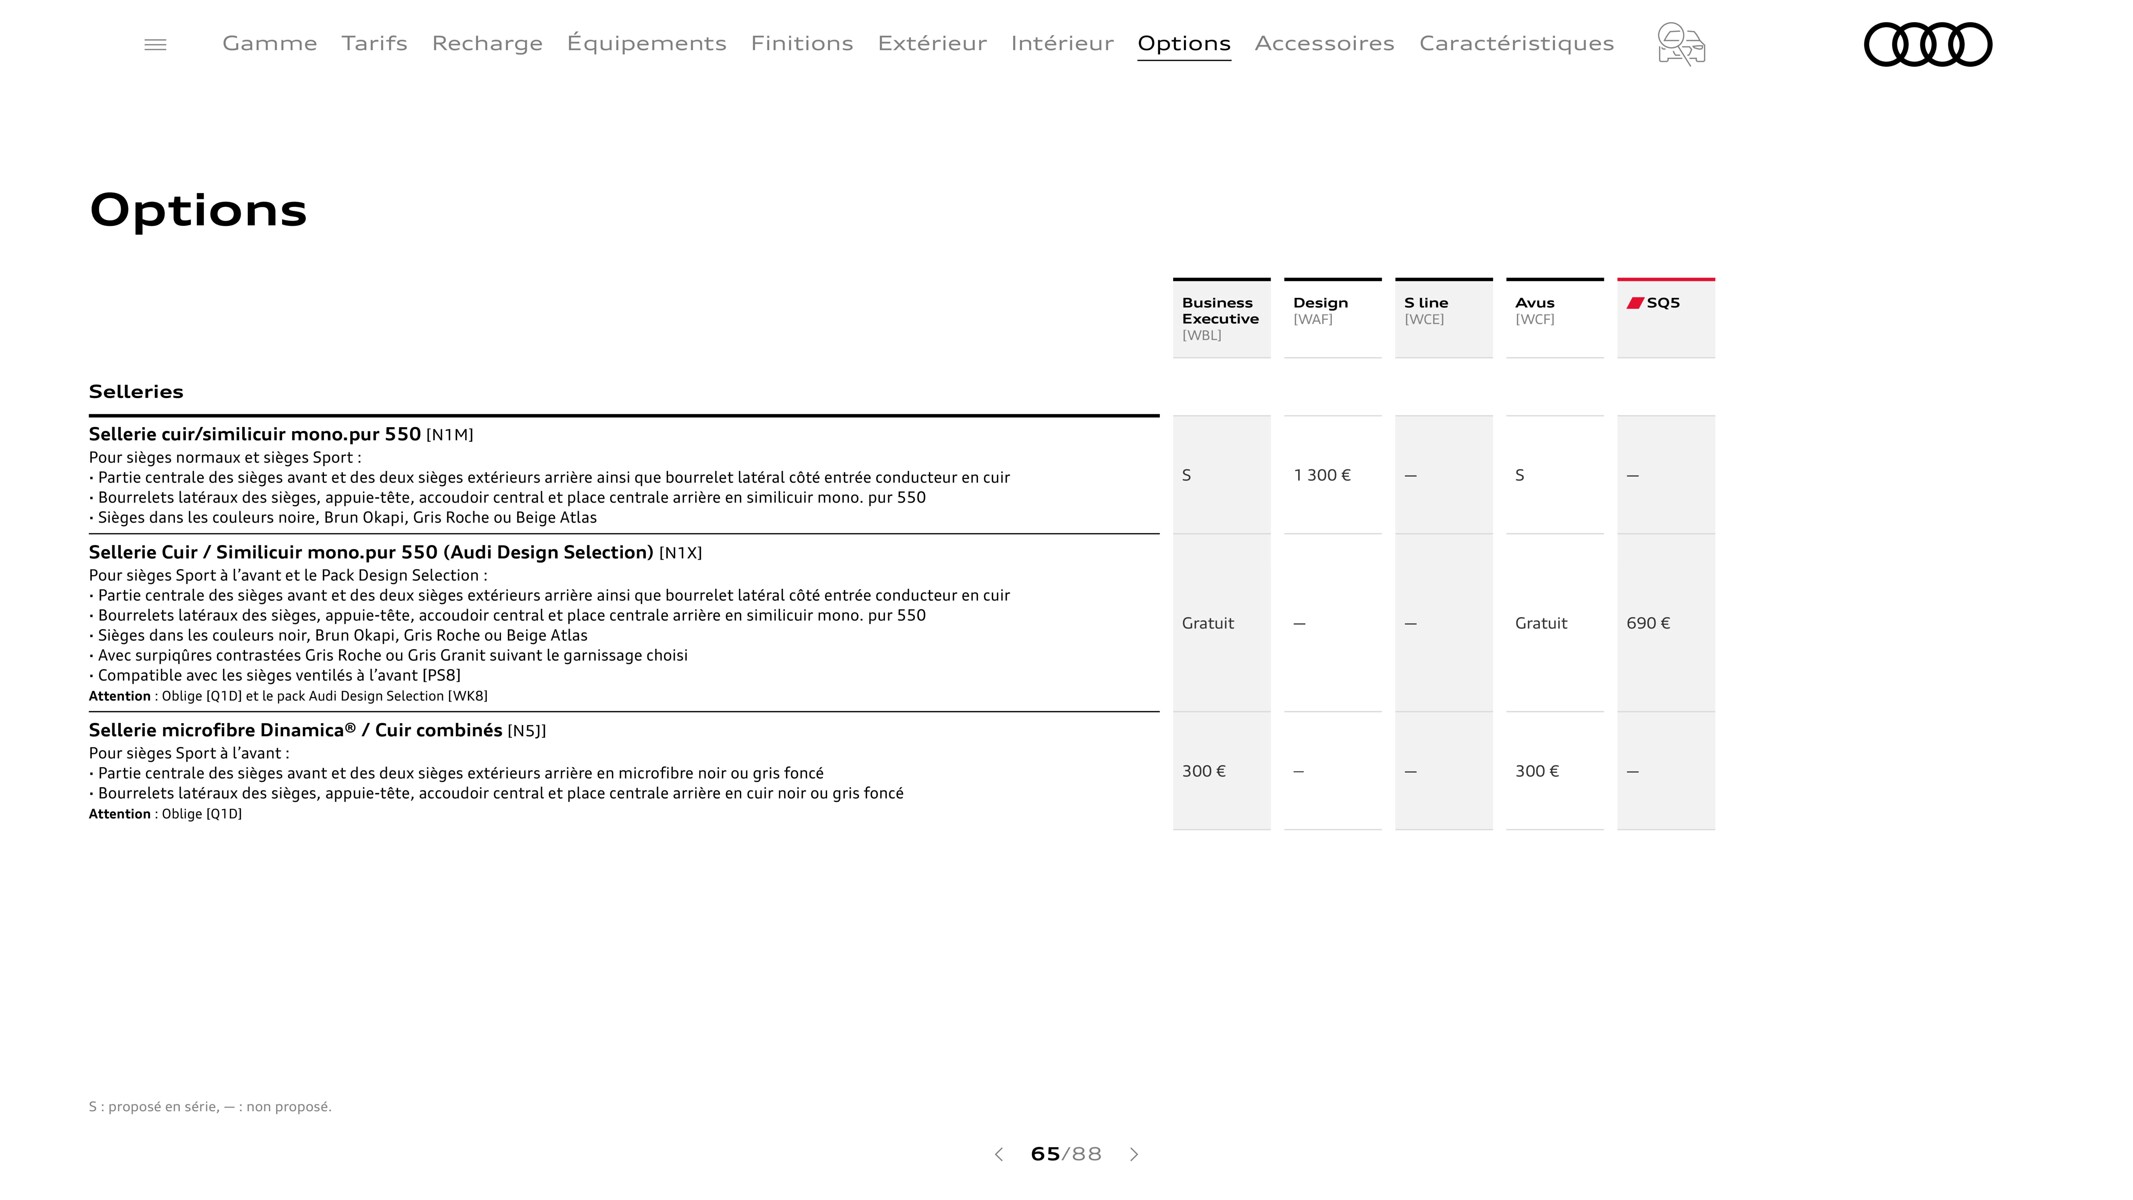Viewport: 2133px width, 1200px height.
Task: Click the Oblige [Q1D] pack WK8 note
Action: (x=288, y=696)
